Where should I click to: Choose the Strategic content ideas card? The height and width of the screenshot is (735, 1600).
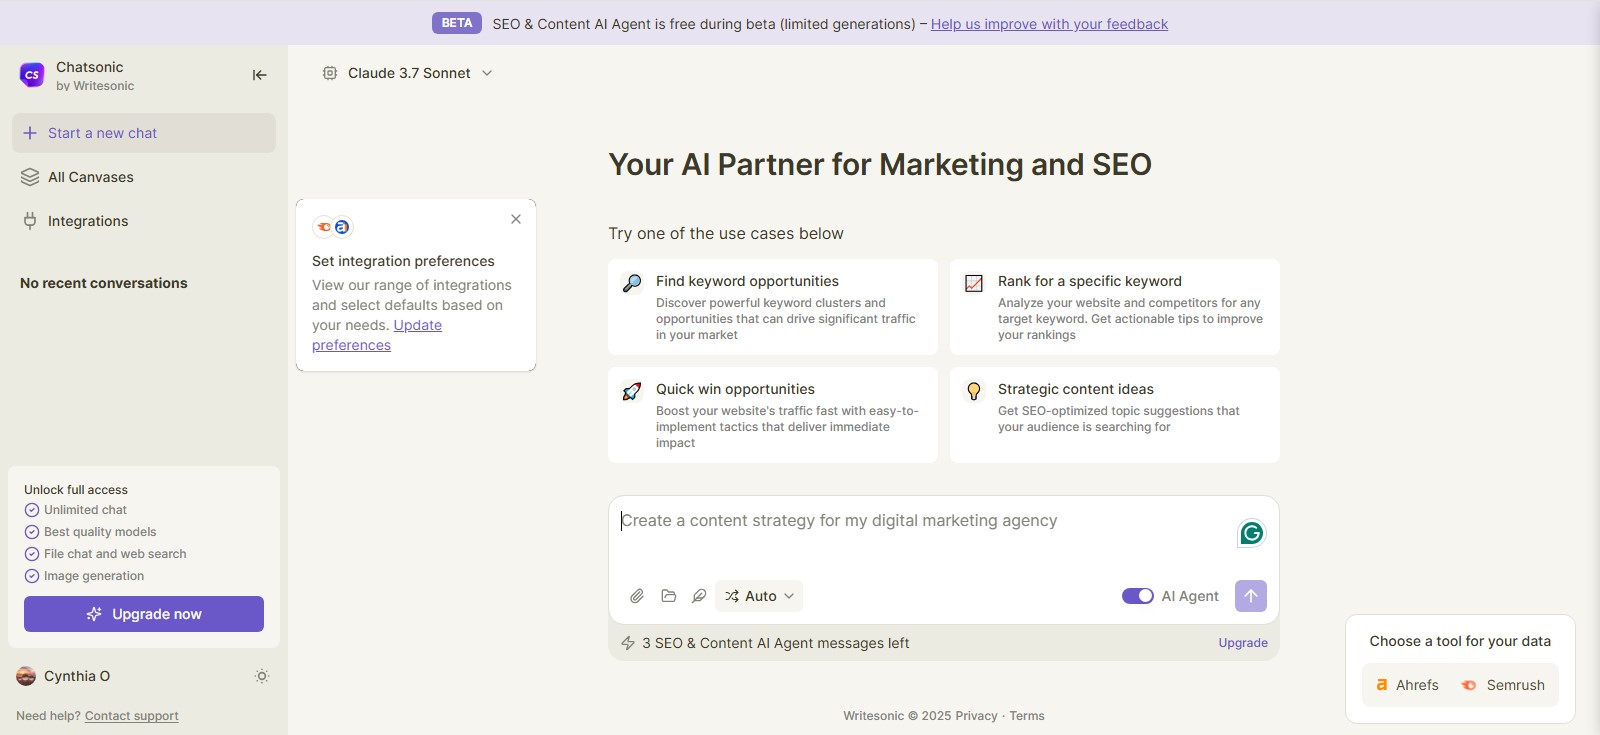(1115, 415)
